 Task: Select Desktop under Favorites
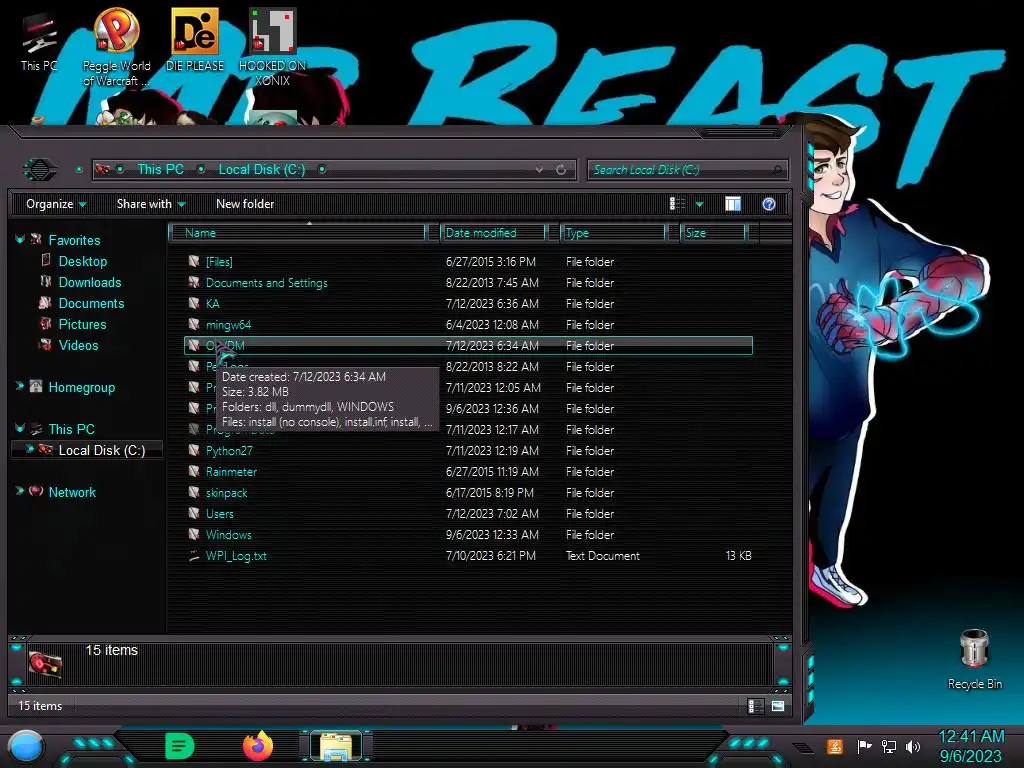click(83, 261)
